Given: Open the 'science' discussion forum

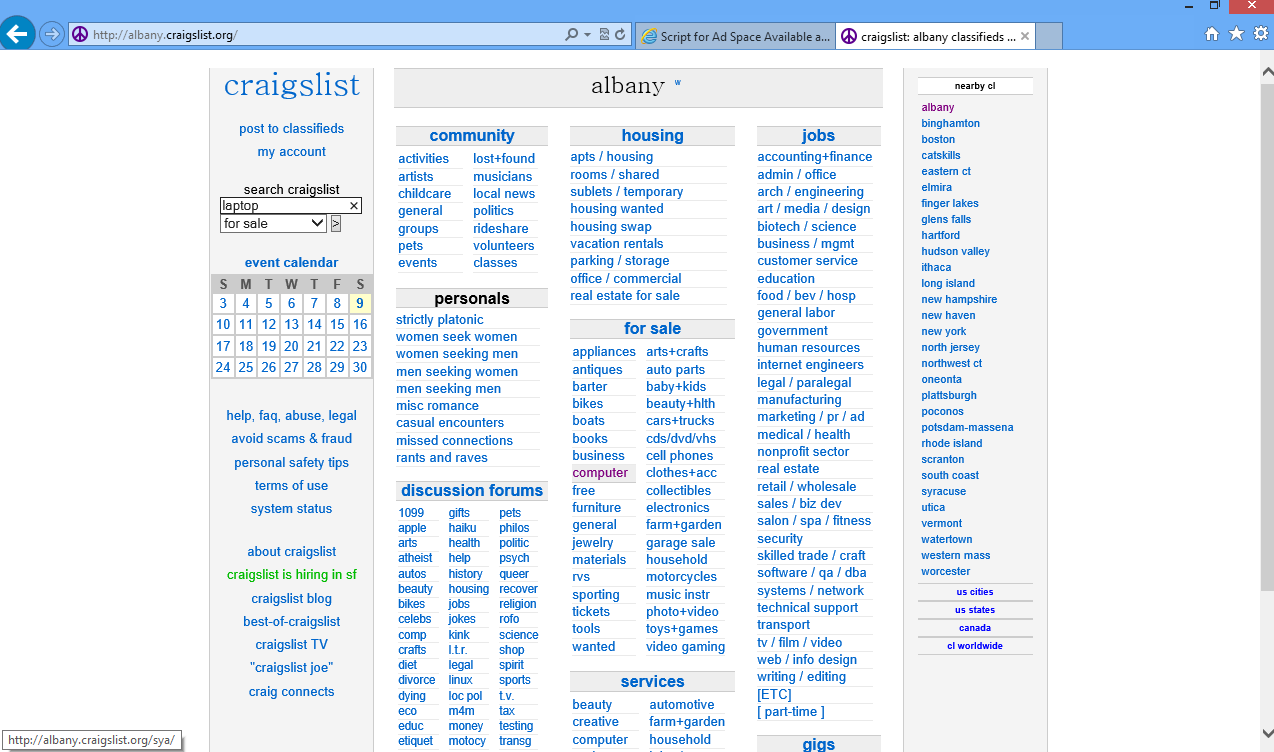Looking at the screenshot, I should point(518,635).
